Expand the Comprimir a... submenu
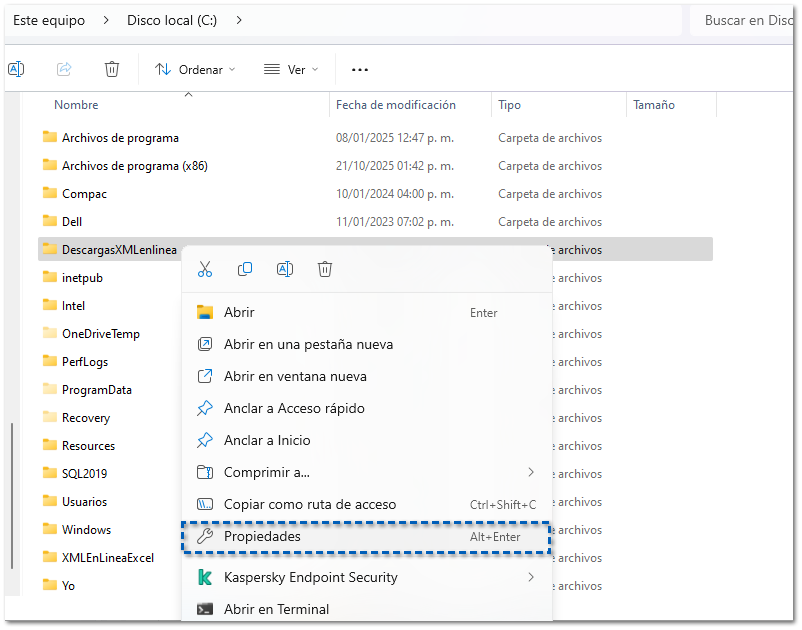802x630 pixels. click(x=366, y=472)
